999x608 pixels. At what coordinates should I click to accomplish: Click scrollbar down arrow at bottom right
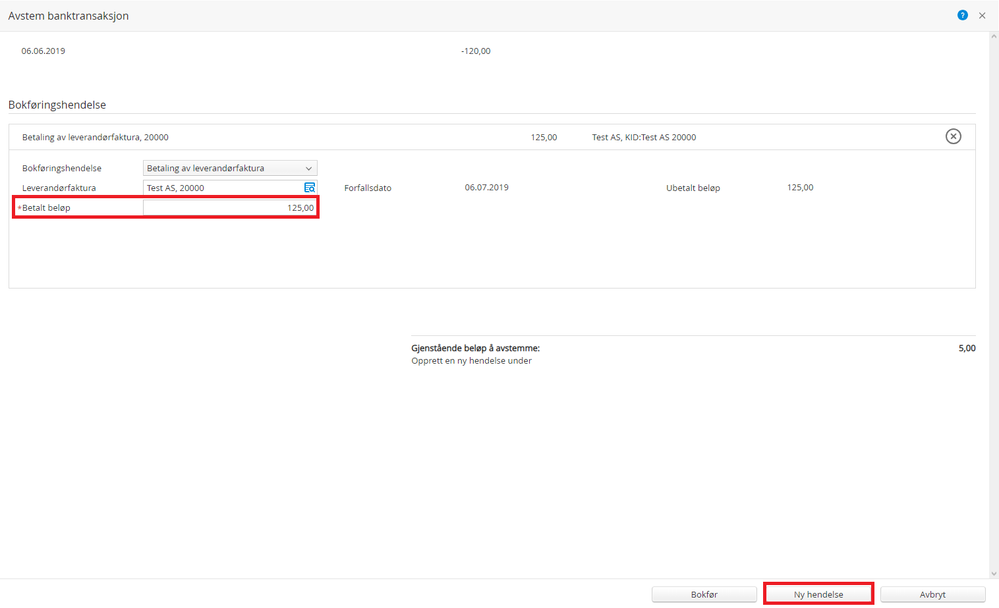[994, 574]
